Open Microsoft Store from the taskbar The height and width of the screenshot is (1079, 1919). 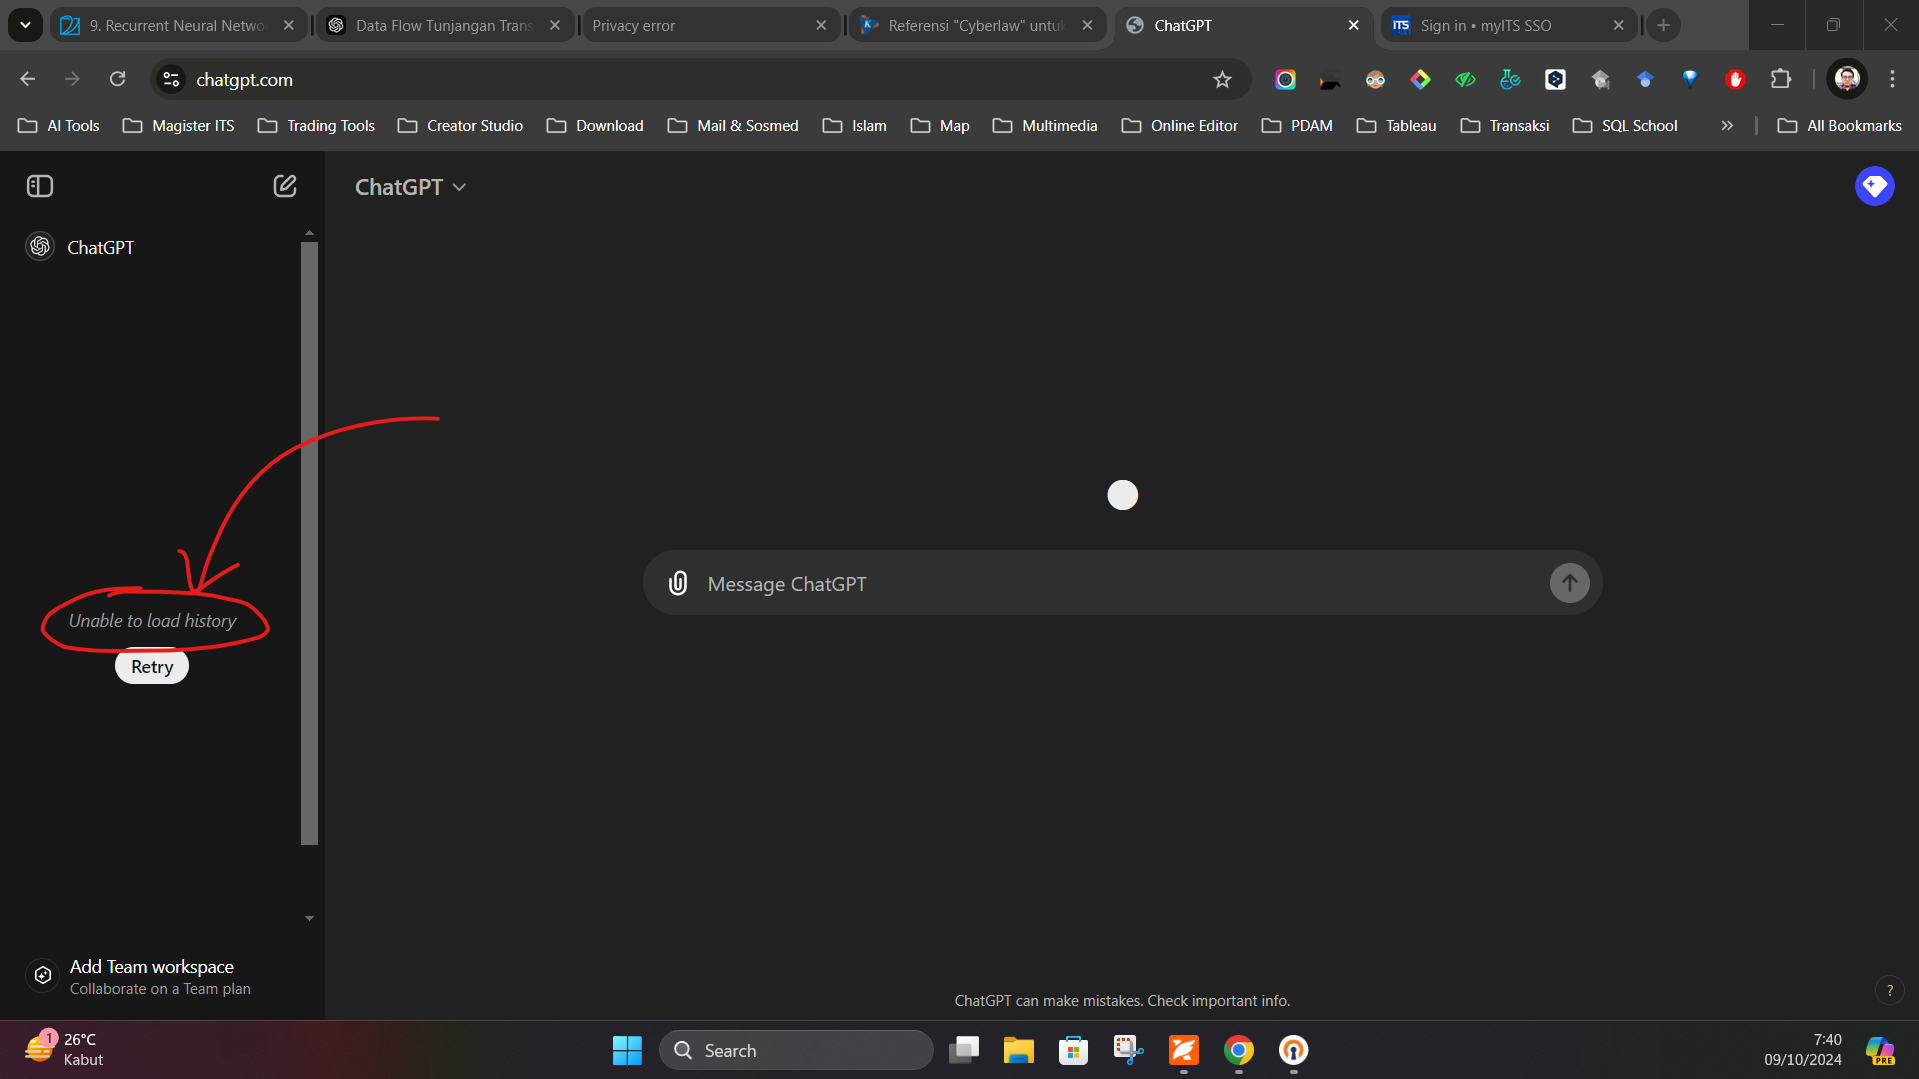(x=1073, y=1050)
